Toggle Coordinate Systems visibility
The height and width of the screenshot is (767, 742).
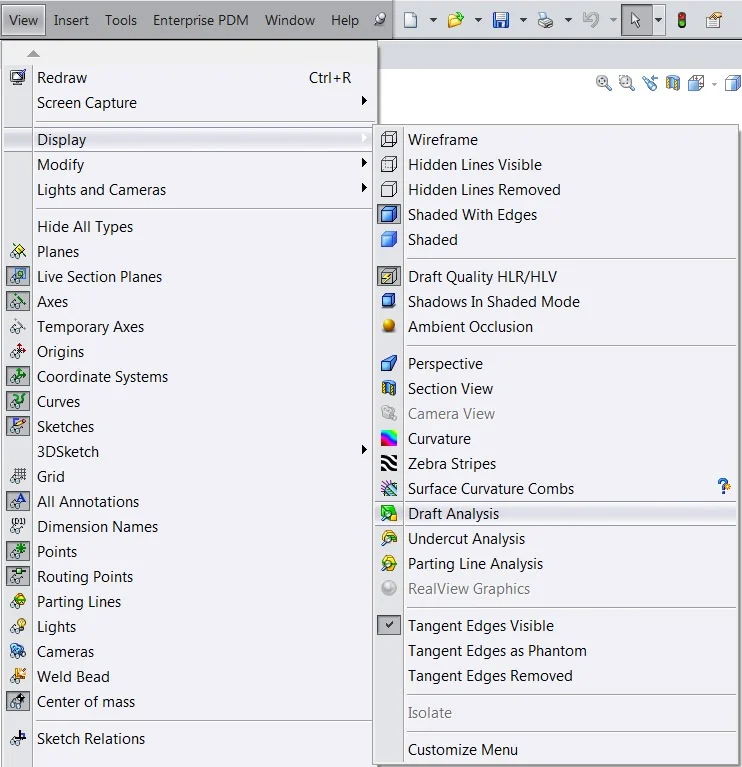click(x=18, y=376)
